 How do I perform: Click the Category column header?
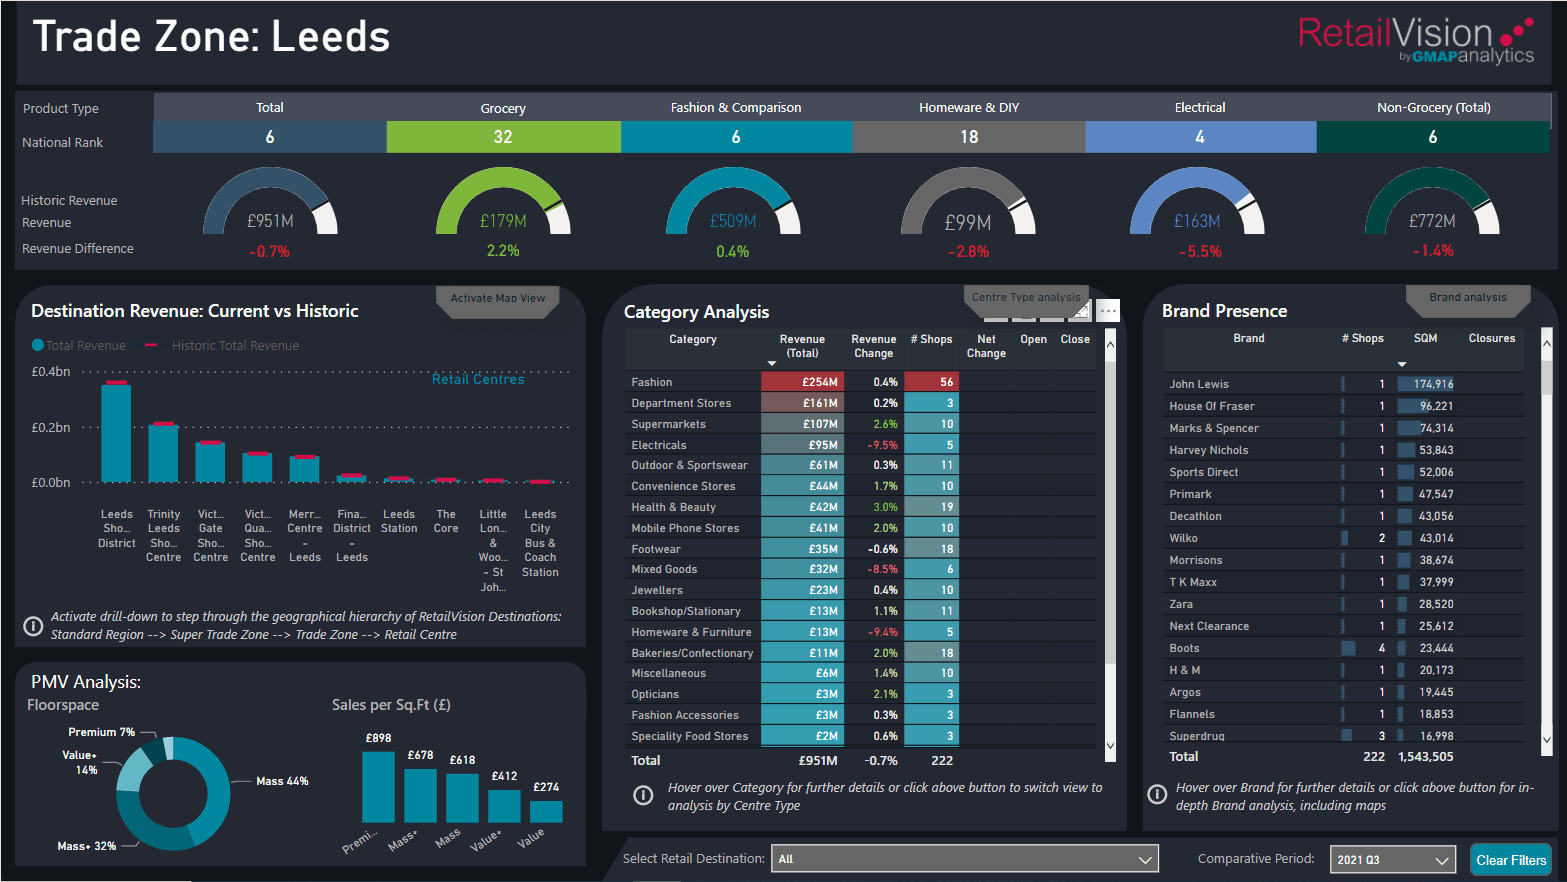pos(693,339)
